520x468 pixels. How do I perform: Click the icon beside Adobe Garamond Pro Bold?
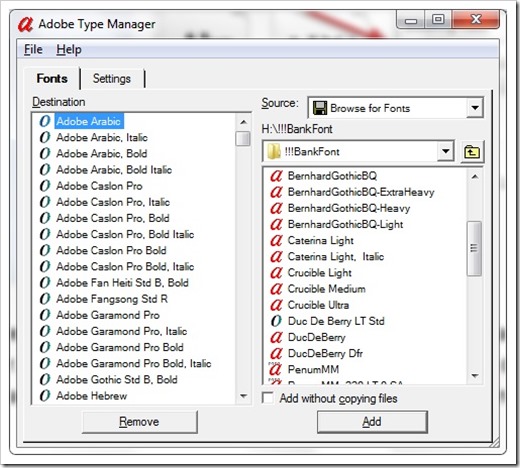point(45,347)
